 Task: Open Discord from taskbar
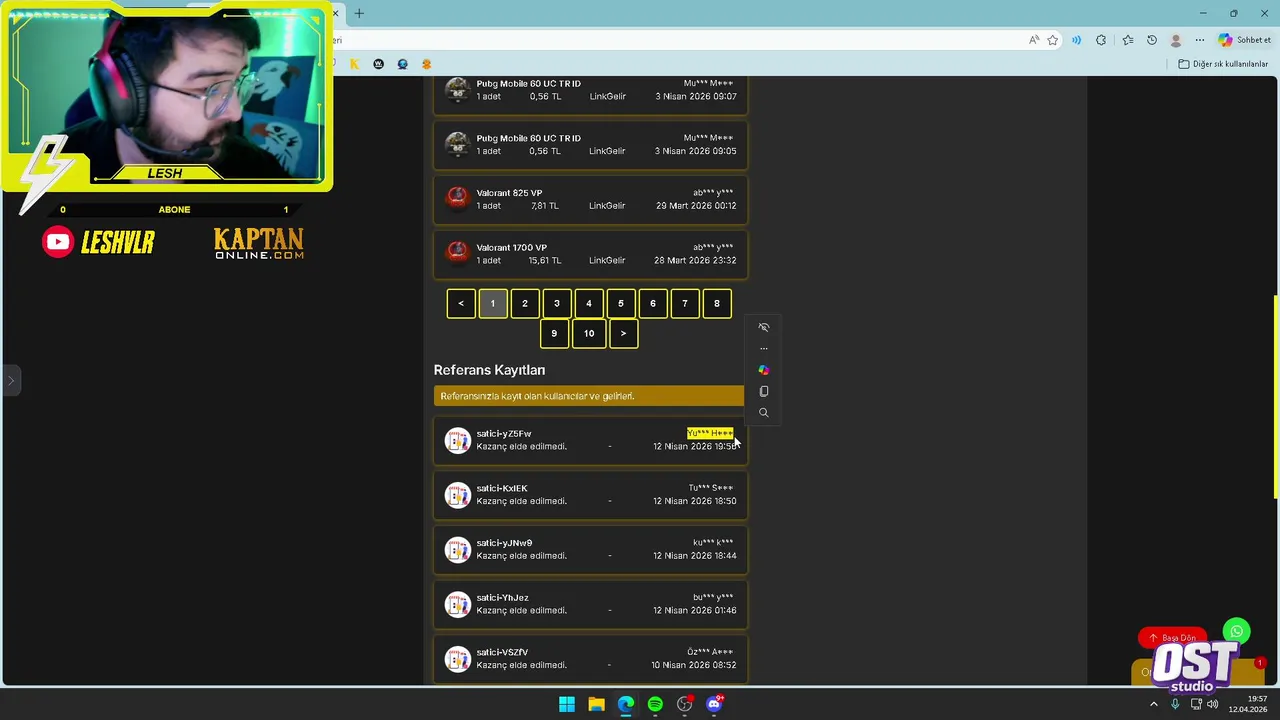pyautogui.click(x=714, y=704)
